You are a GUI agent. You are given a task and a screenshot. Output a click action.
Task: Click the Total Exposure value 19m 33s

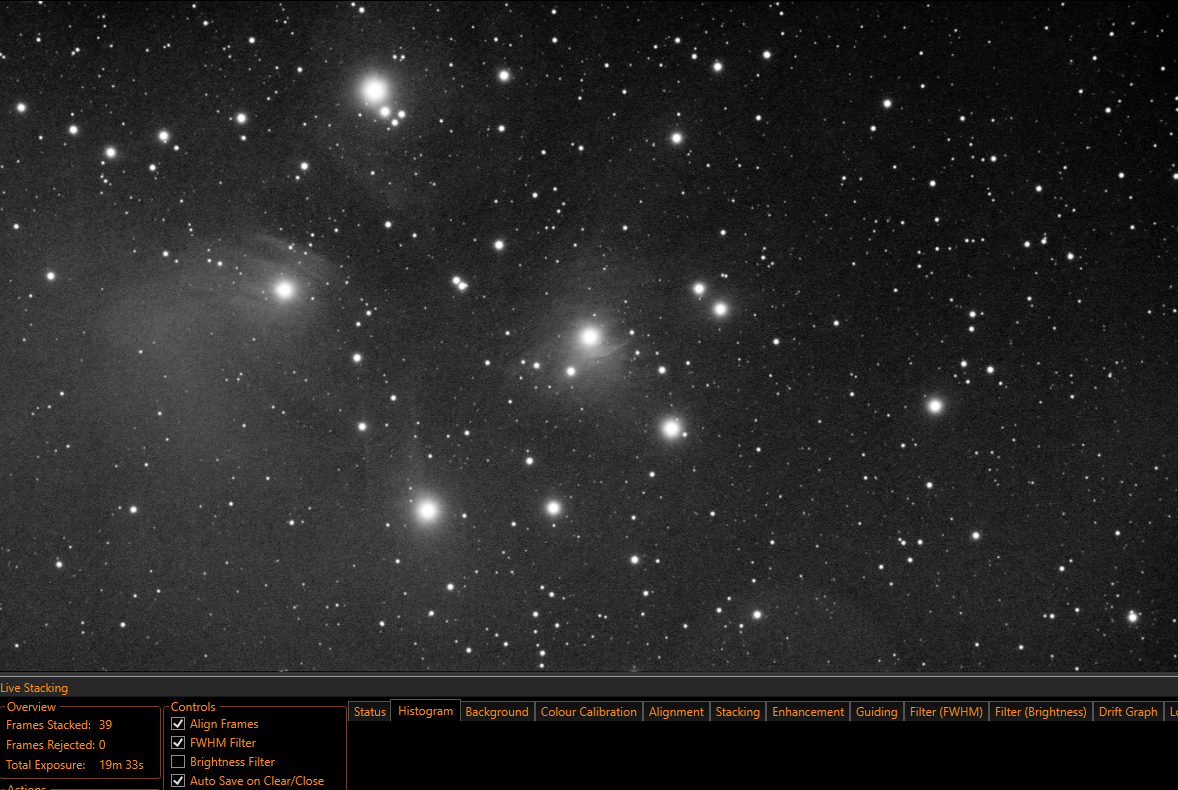[x=121, y=765]
